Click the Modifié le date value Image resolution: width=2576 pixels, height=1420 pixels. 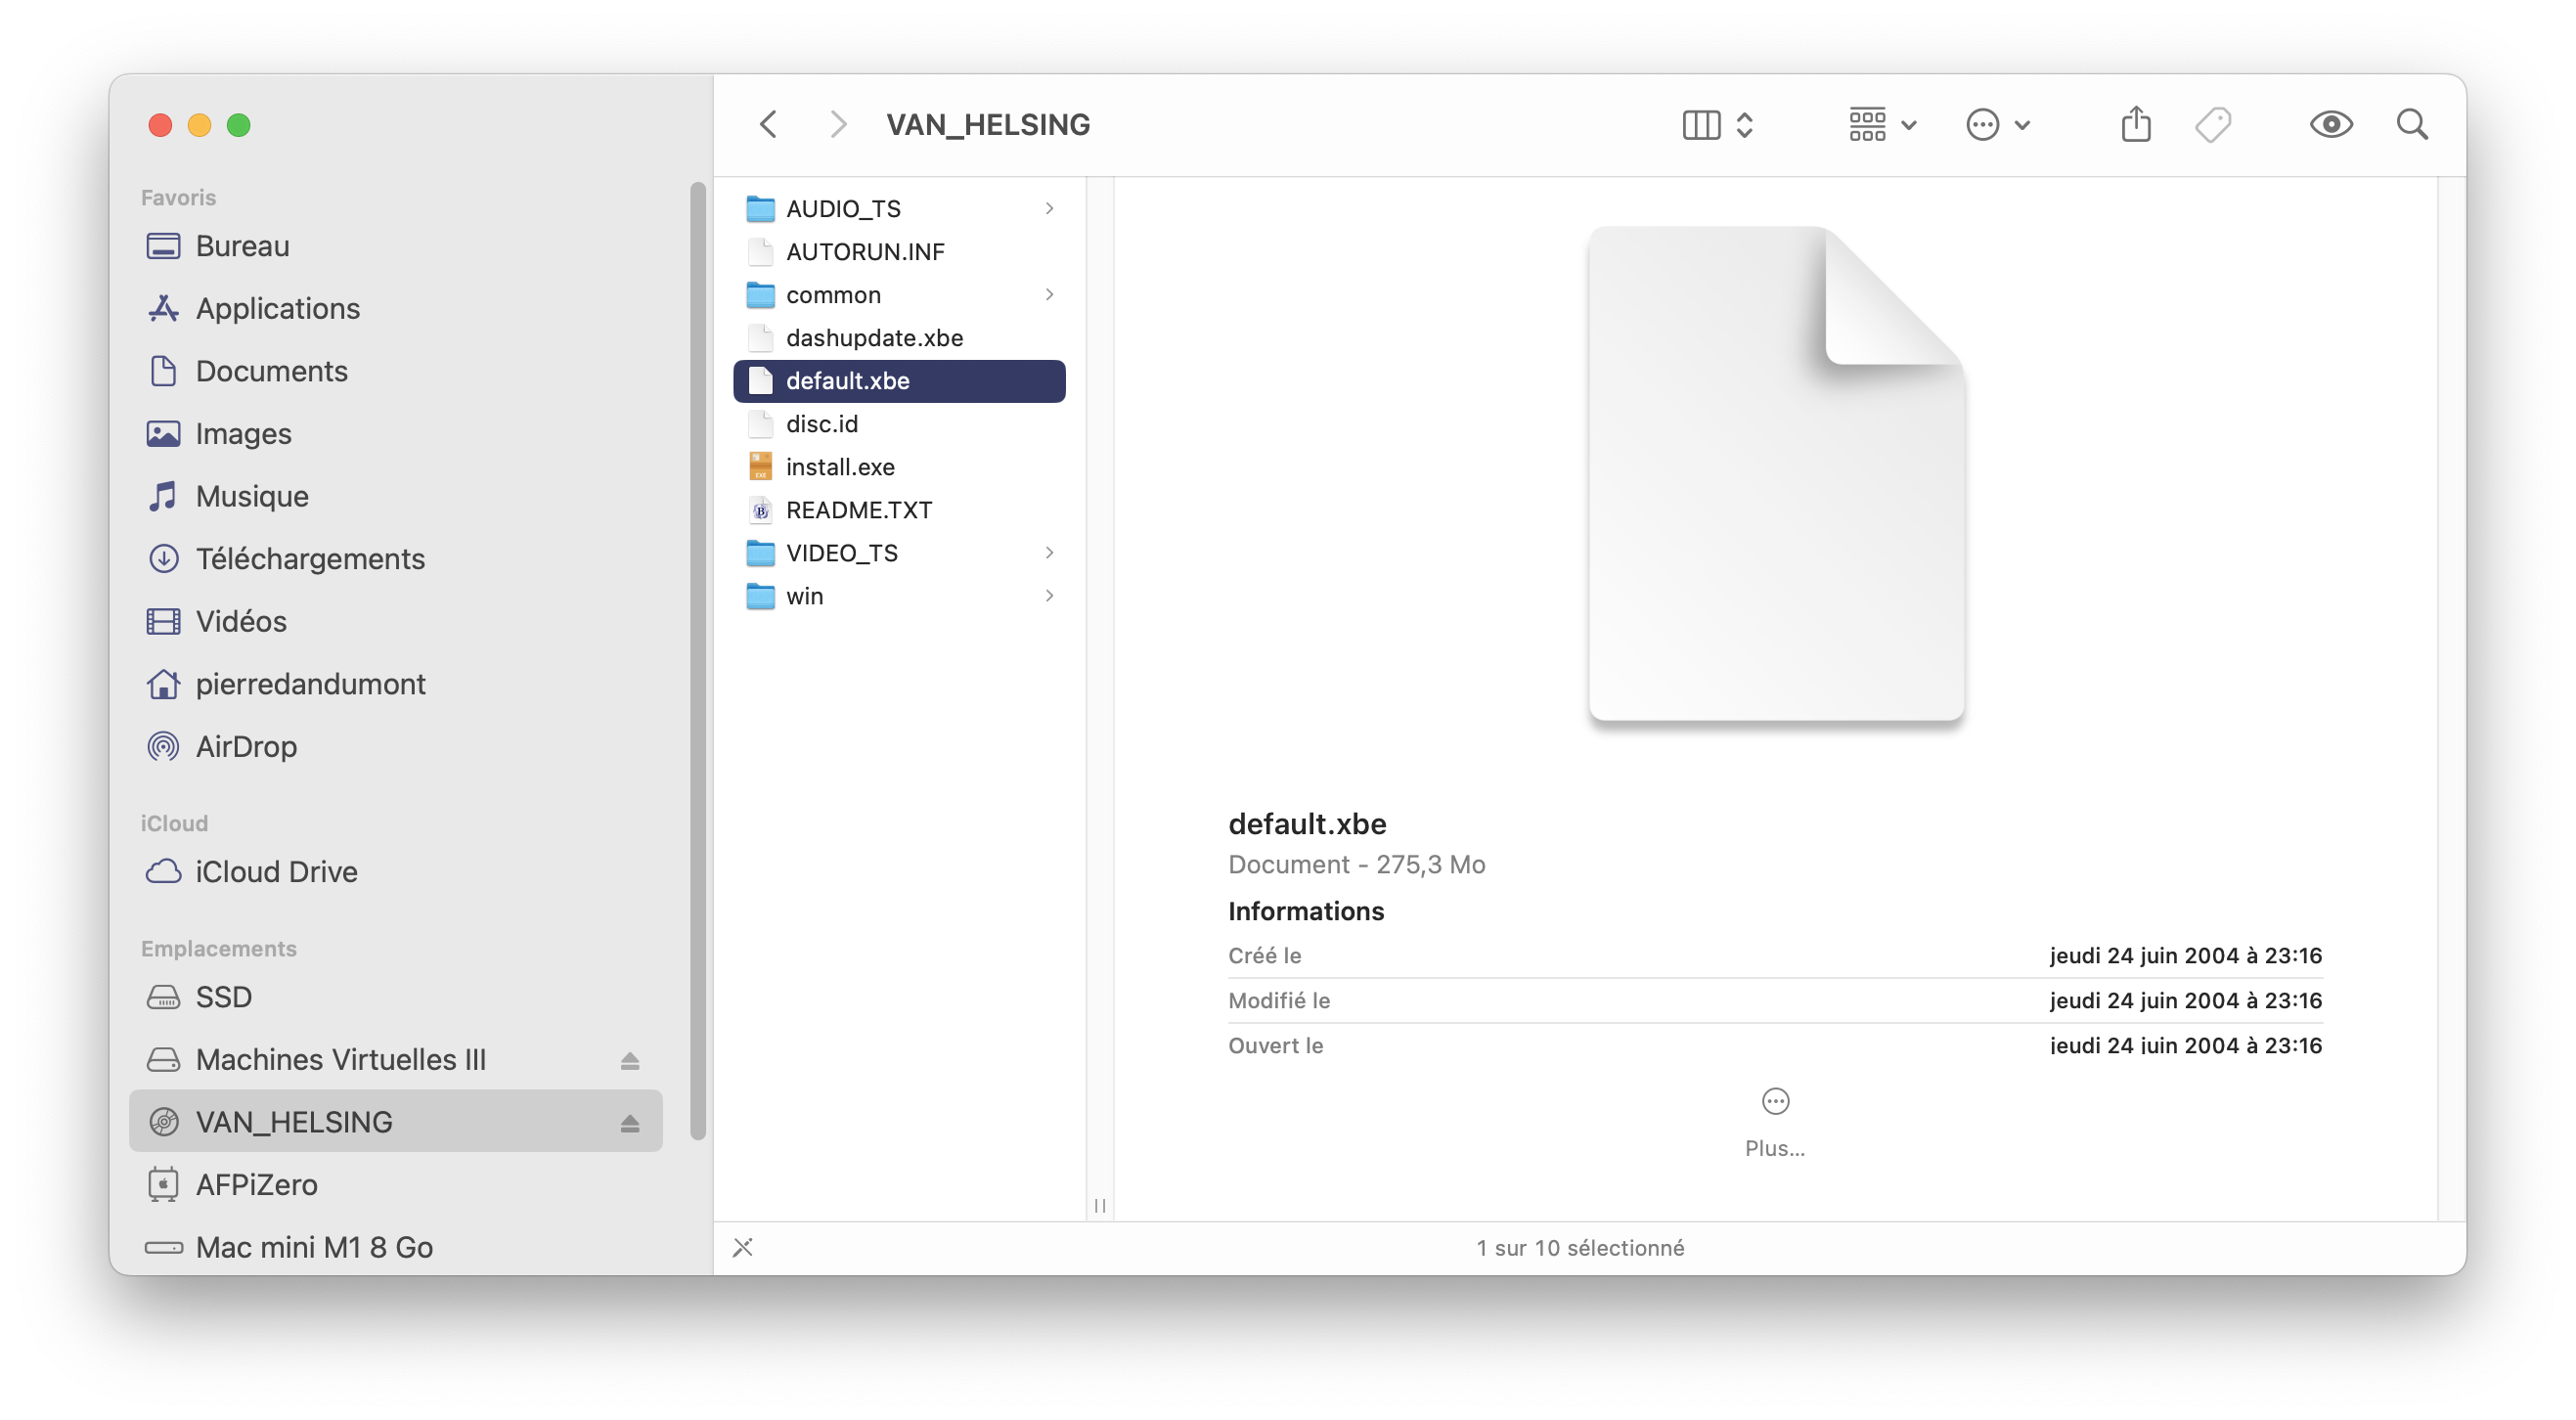pyautogui.click(x=2185, y=1000)
